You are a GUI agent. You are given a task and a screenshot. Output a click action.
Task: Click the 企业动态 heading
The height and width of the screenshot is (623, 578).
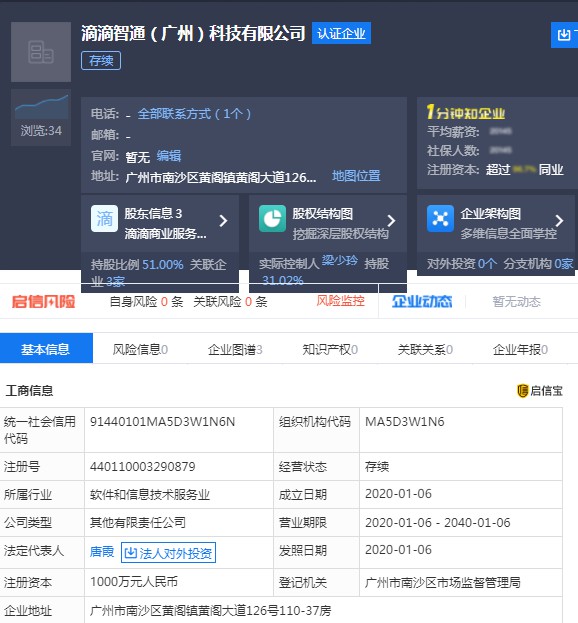click(x=422, y=302)
